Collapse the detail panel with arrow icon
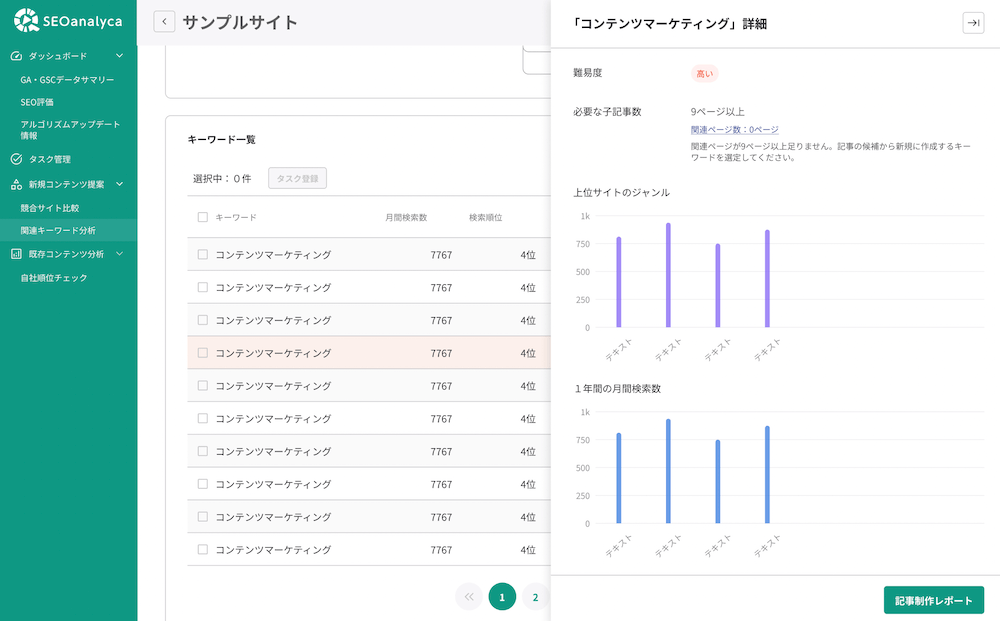 tap(973, 23)
